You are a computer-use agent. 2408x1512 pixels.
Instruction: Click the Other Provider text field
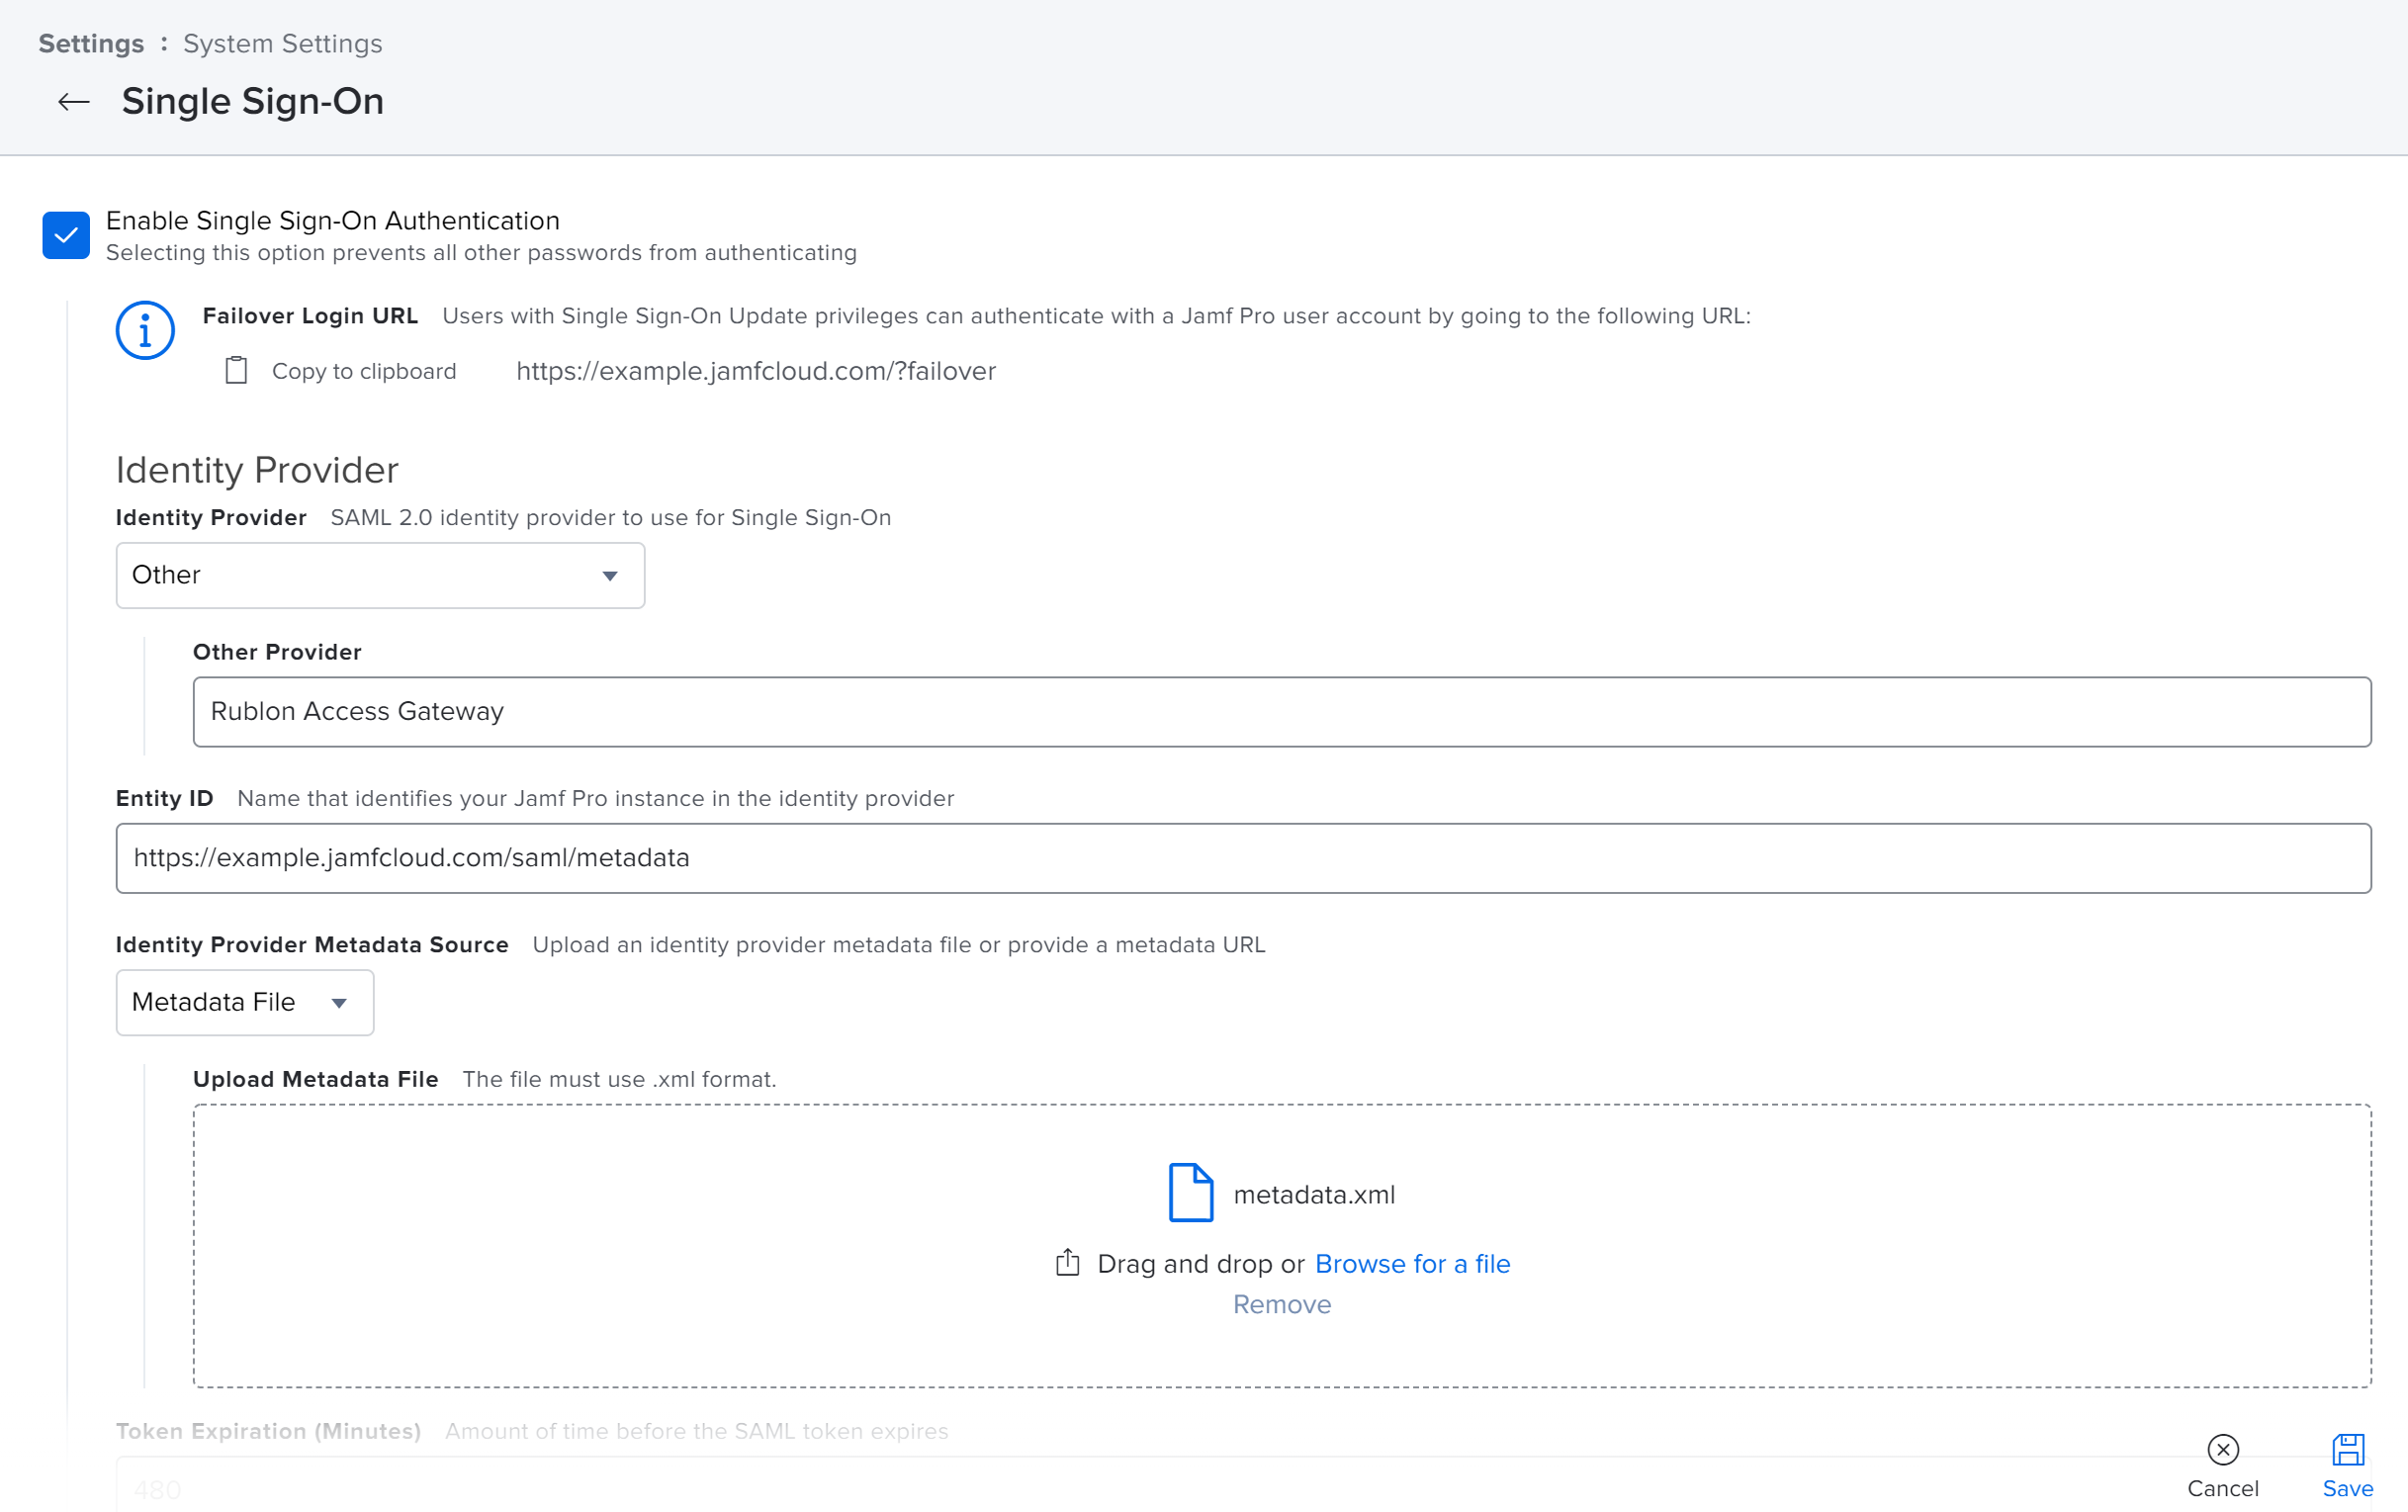1281,712
